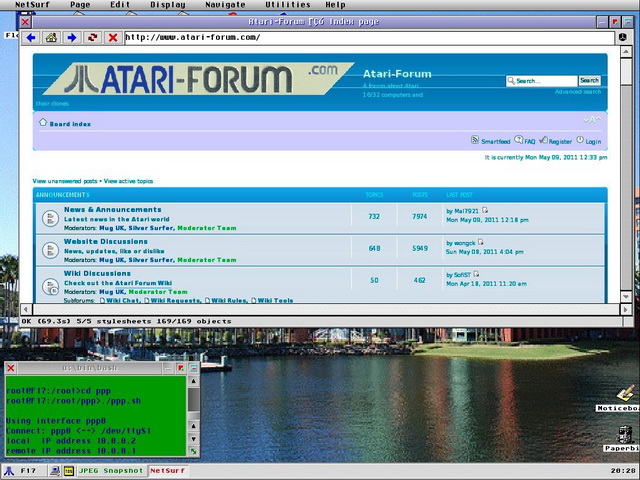Image resolution: width=640 pixels, height=480 pixels.
Task: Click the Search button on forum
Action: [589, 80]
